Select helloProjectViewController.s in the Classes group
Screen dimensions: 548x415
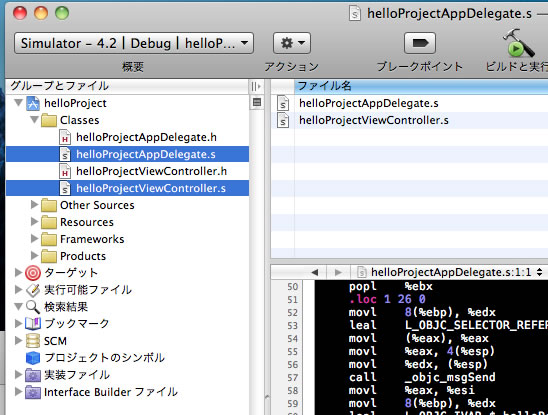tap(151, 188)
